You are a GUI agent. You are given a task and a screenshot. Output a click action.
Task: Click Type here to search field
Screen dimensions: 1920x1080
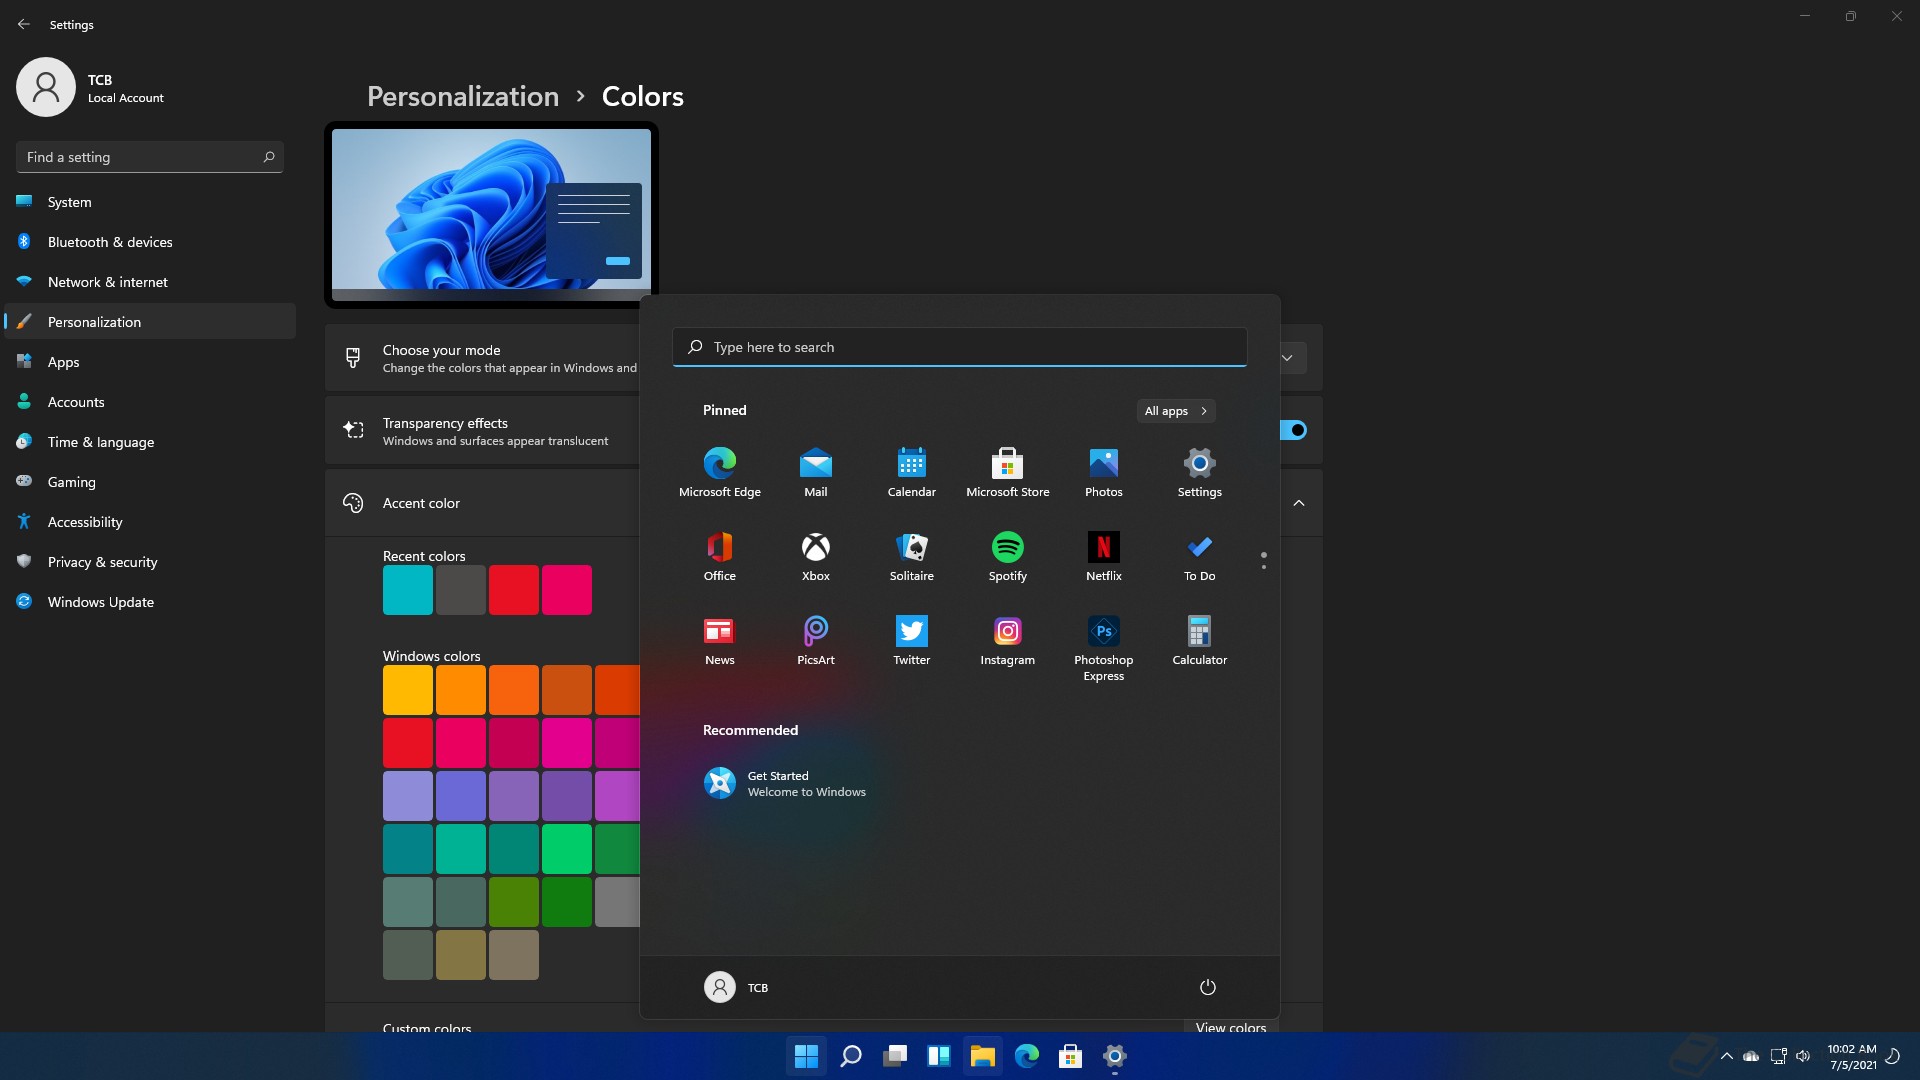pyautogui.click(x=960, y=347)
